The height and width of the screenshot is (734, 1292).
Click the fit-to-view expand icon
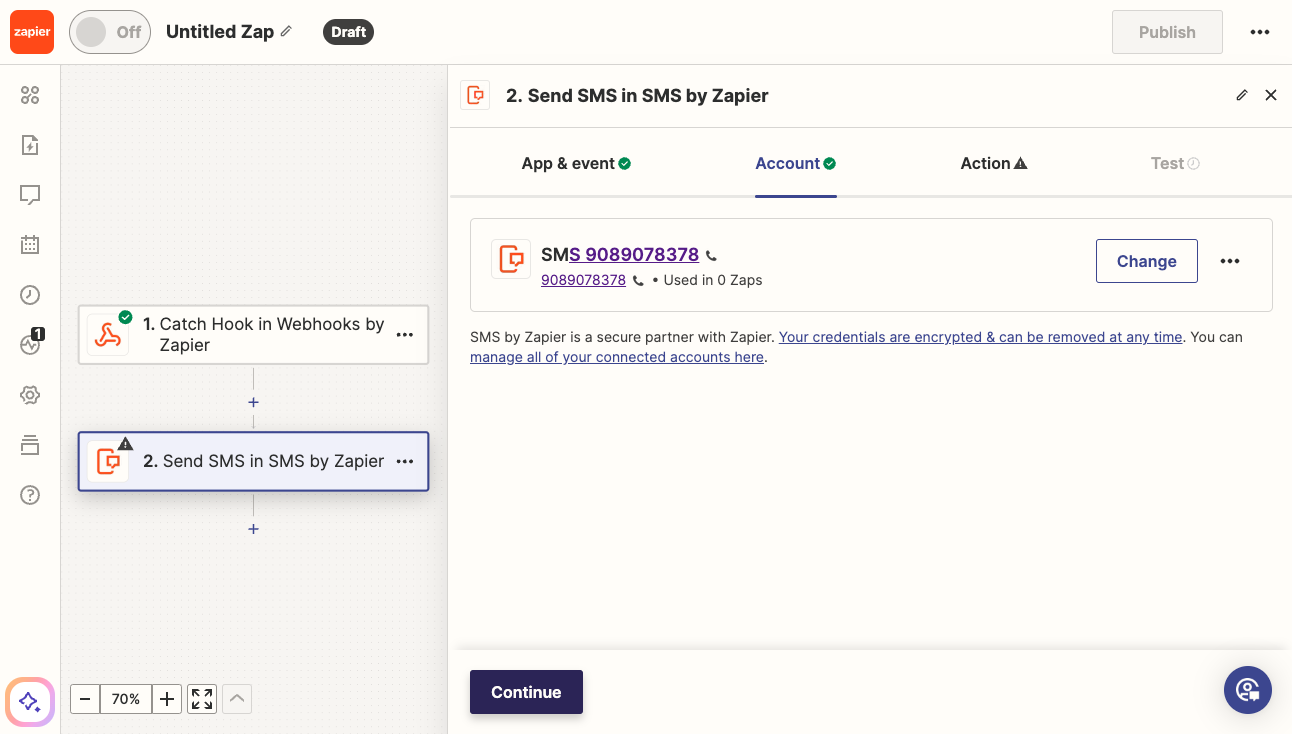pos(202,699)
